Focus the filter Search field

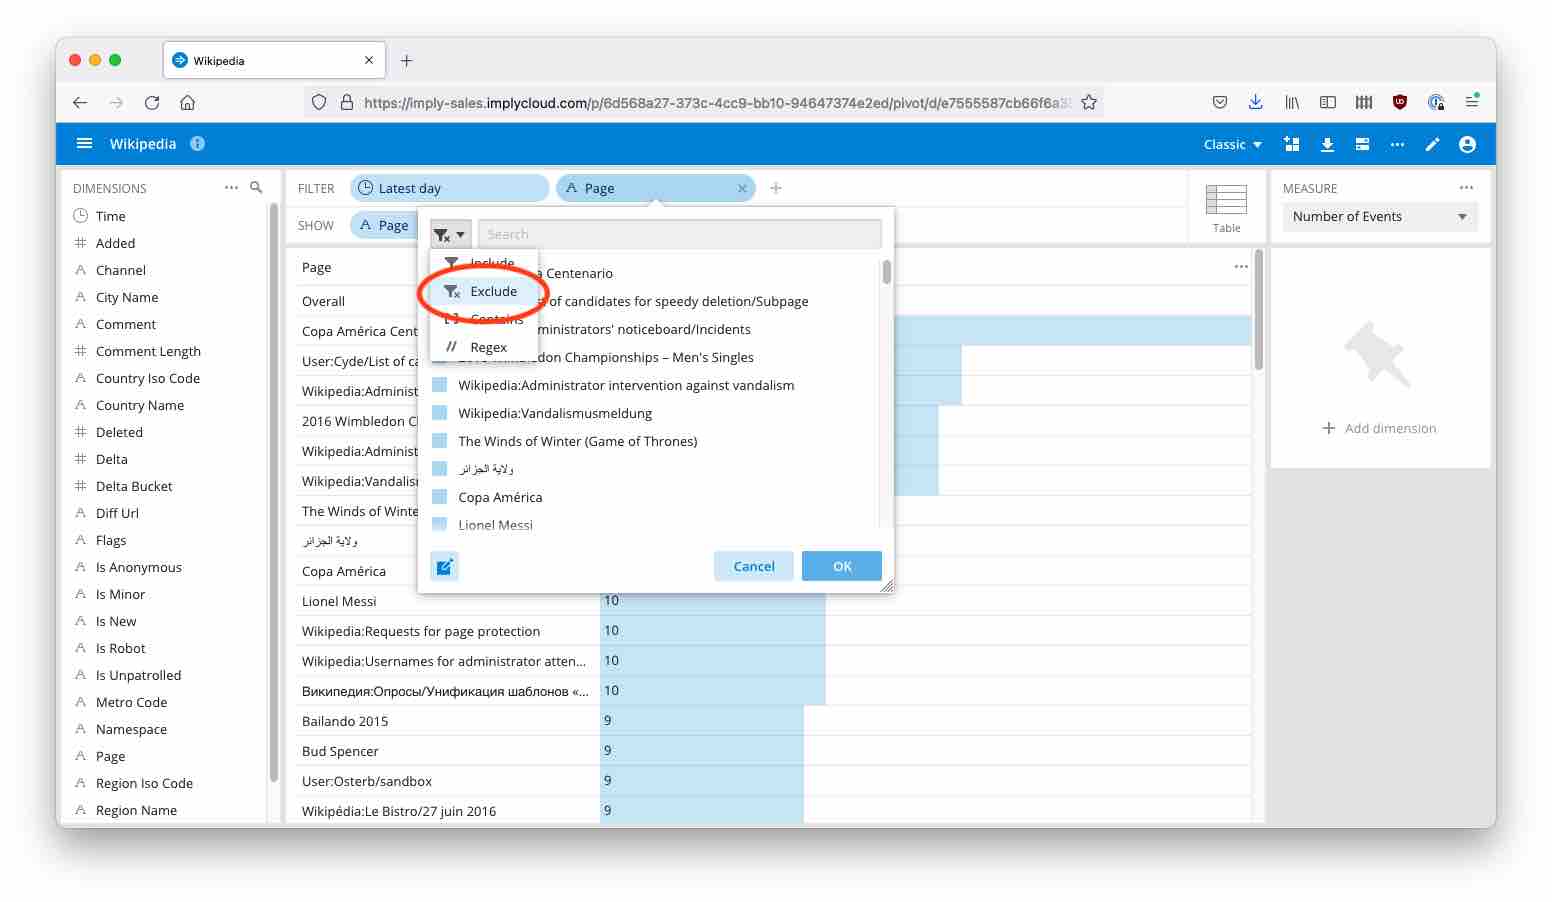coord(680,234)
